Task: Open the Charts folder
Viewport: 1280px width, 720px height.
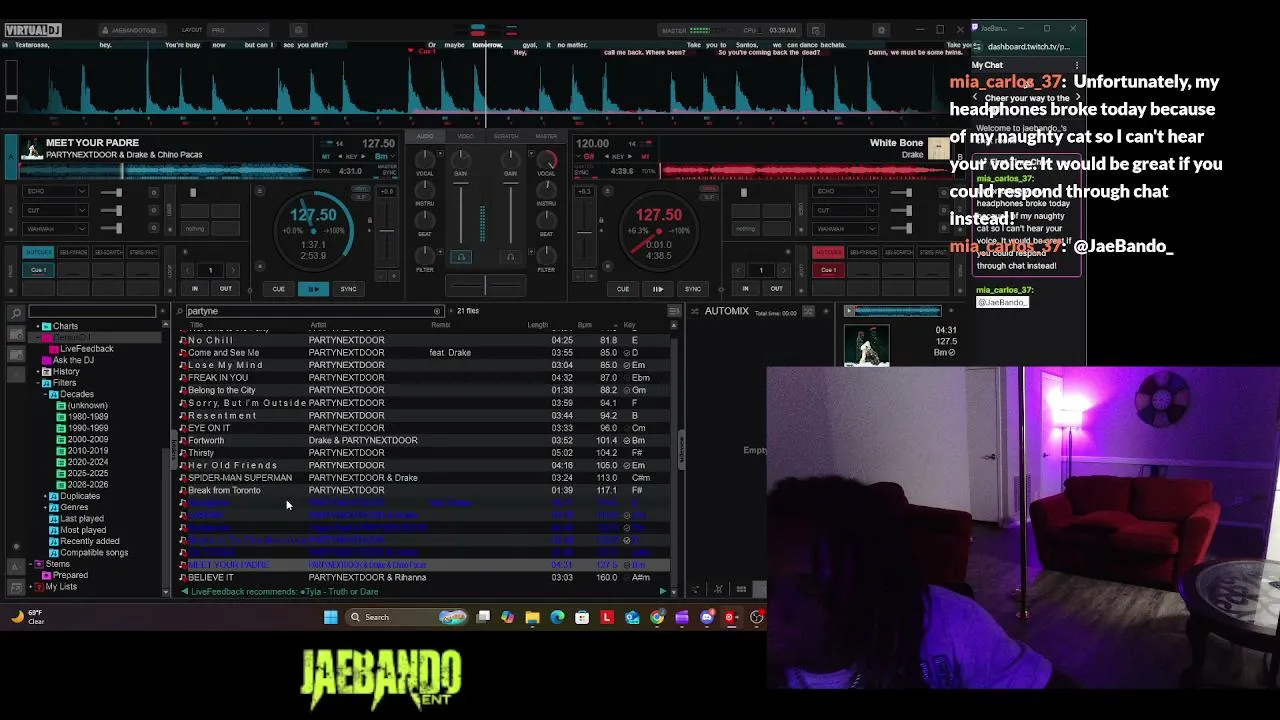Action: click(x=65, y=326)
